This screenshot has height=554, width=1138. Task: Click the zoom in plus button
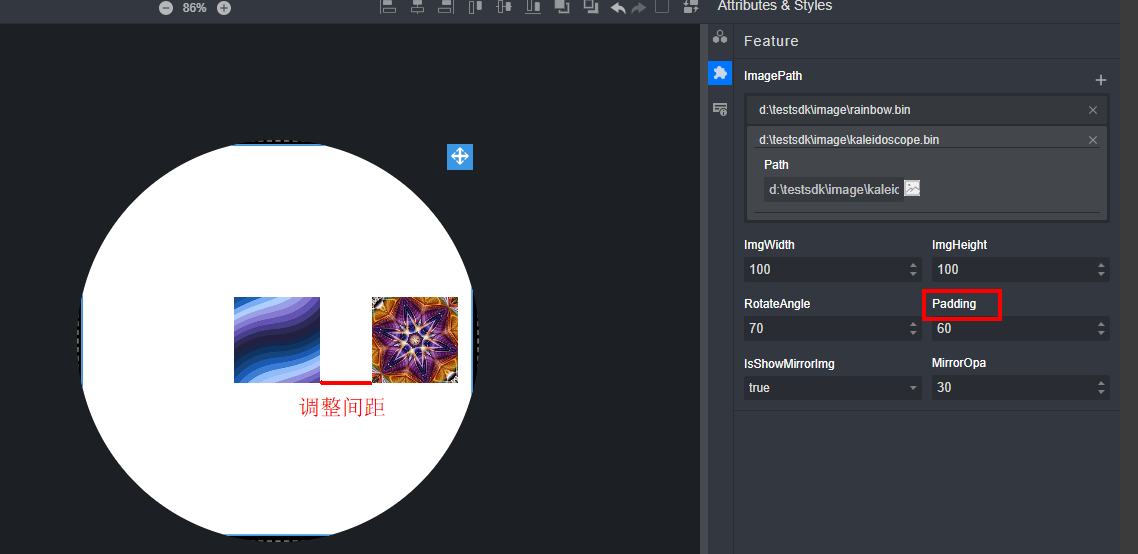tap(224, 8)
